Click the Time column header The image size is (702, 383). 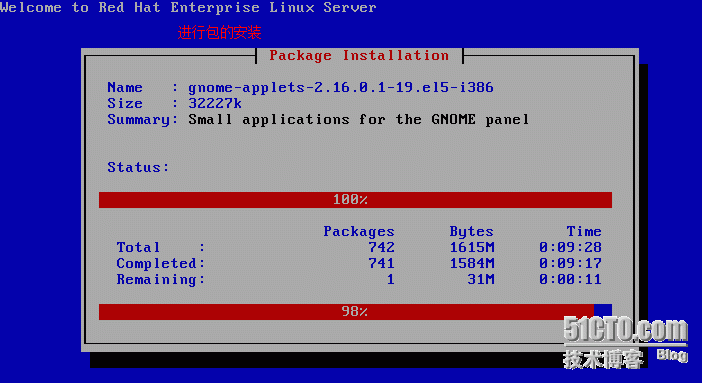(584, 231)
